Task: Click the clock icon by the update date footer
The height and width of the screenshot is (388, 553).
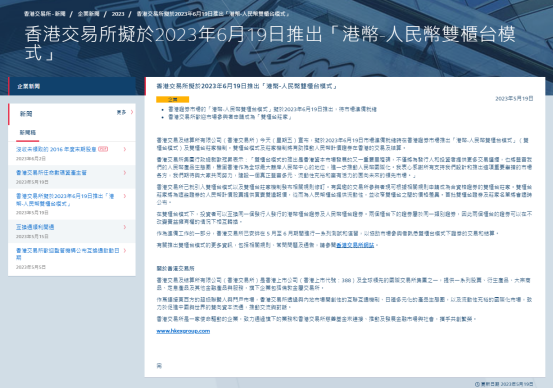Action: click(x=477, y=384)
